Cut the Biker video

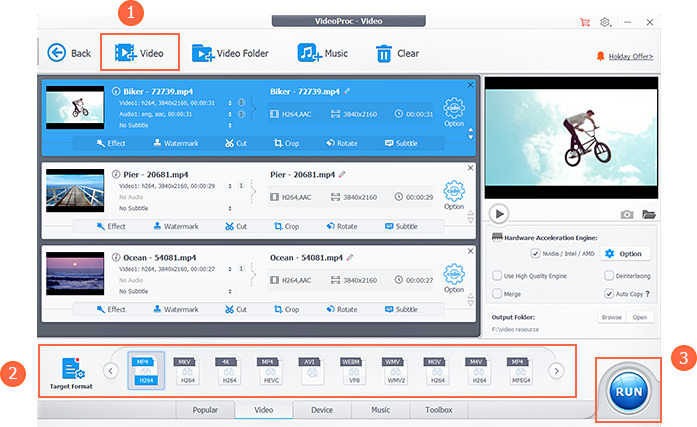(236, 143)
